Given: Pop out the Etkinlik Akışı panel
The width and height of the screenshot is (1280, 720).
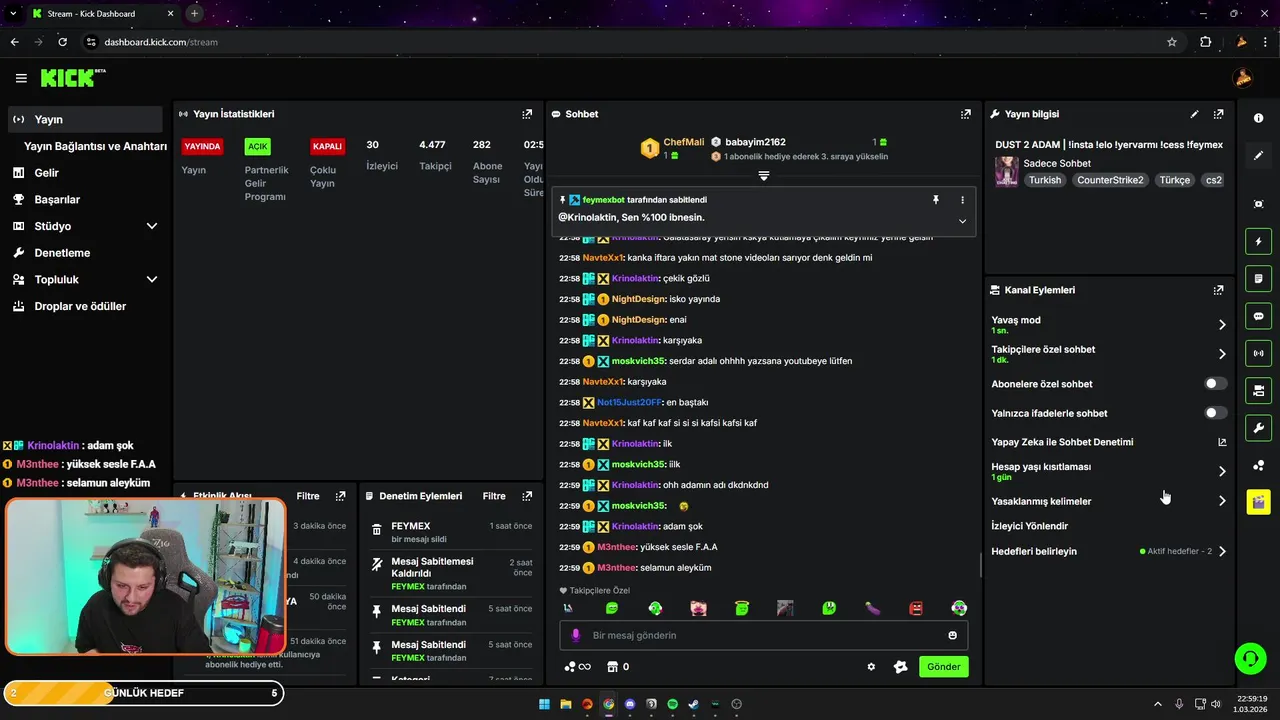Looking at the screenshot, I should (x=341, y=496).
